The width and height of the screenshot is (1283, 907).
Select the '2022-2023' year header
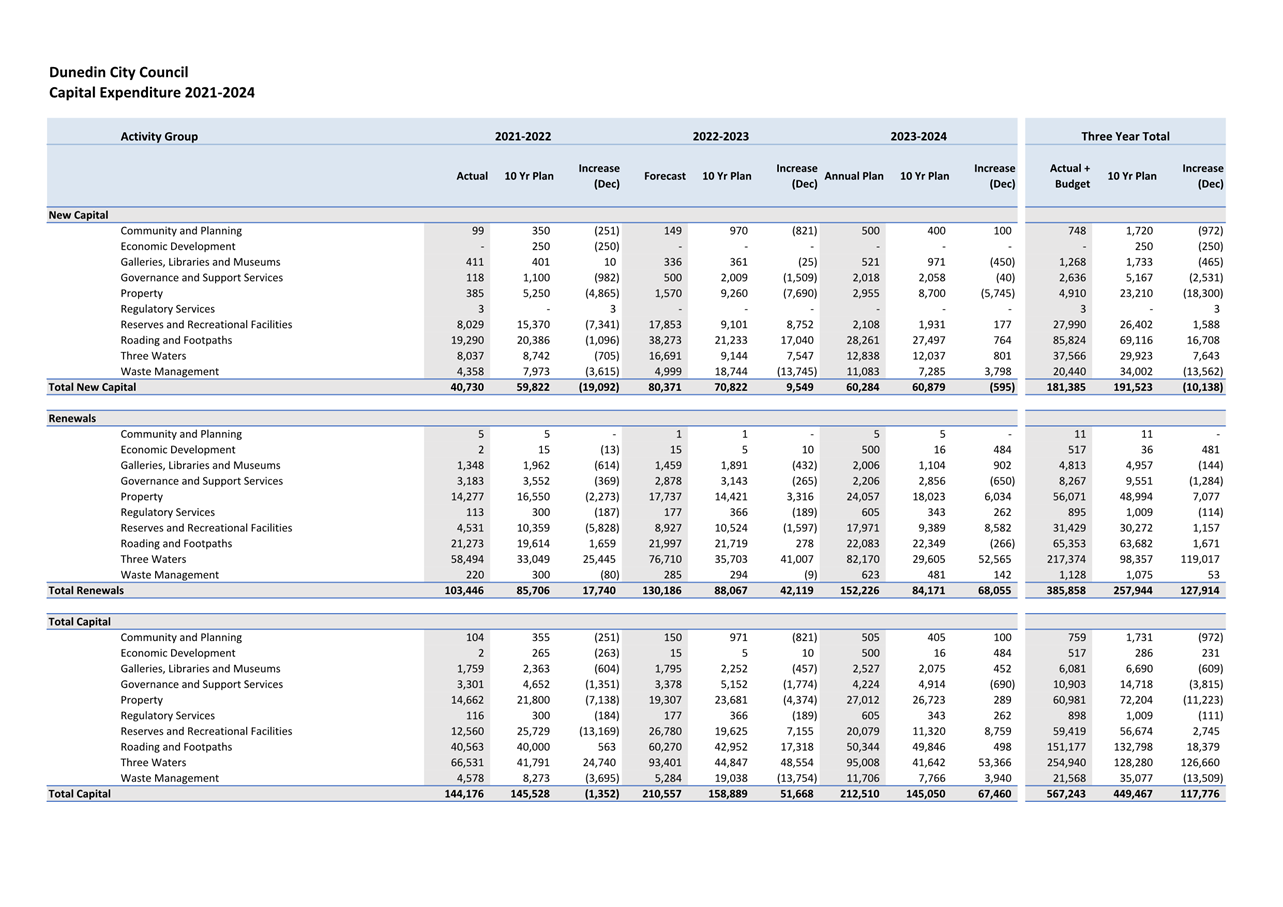pos(721,136)
